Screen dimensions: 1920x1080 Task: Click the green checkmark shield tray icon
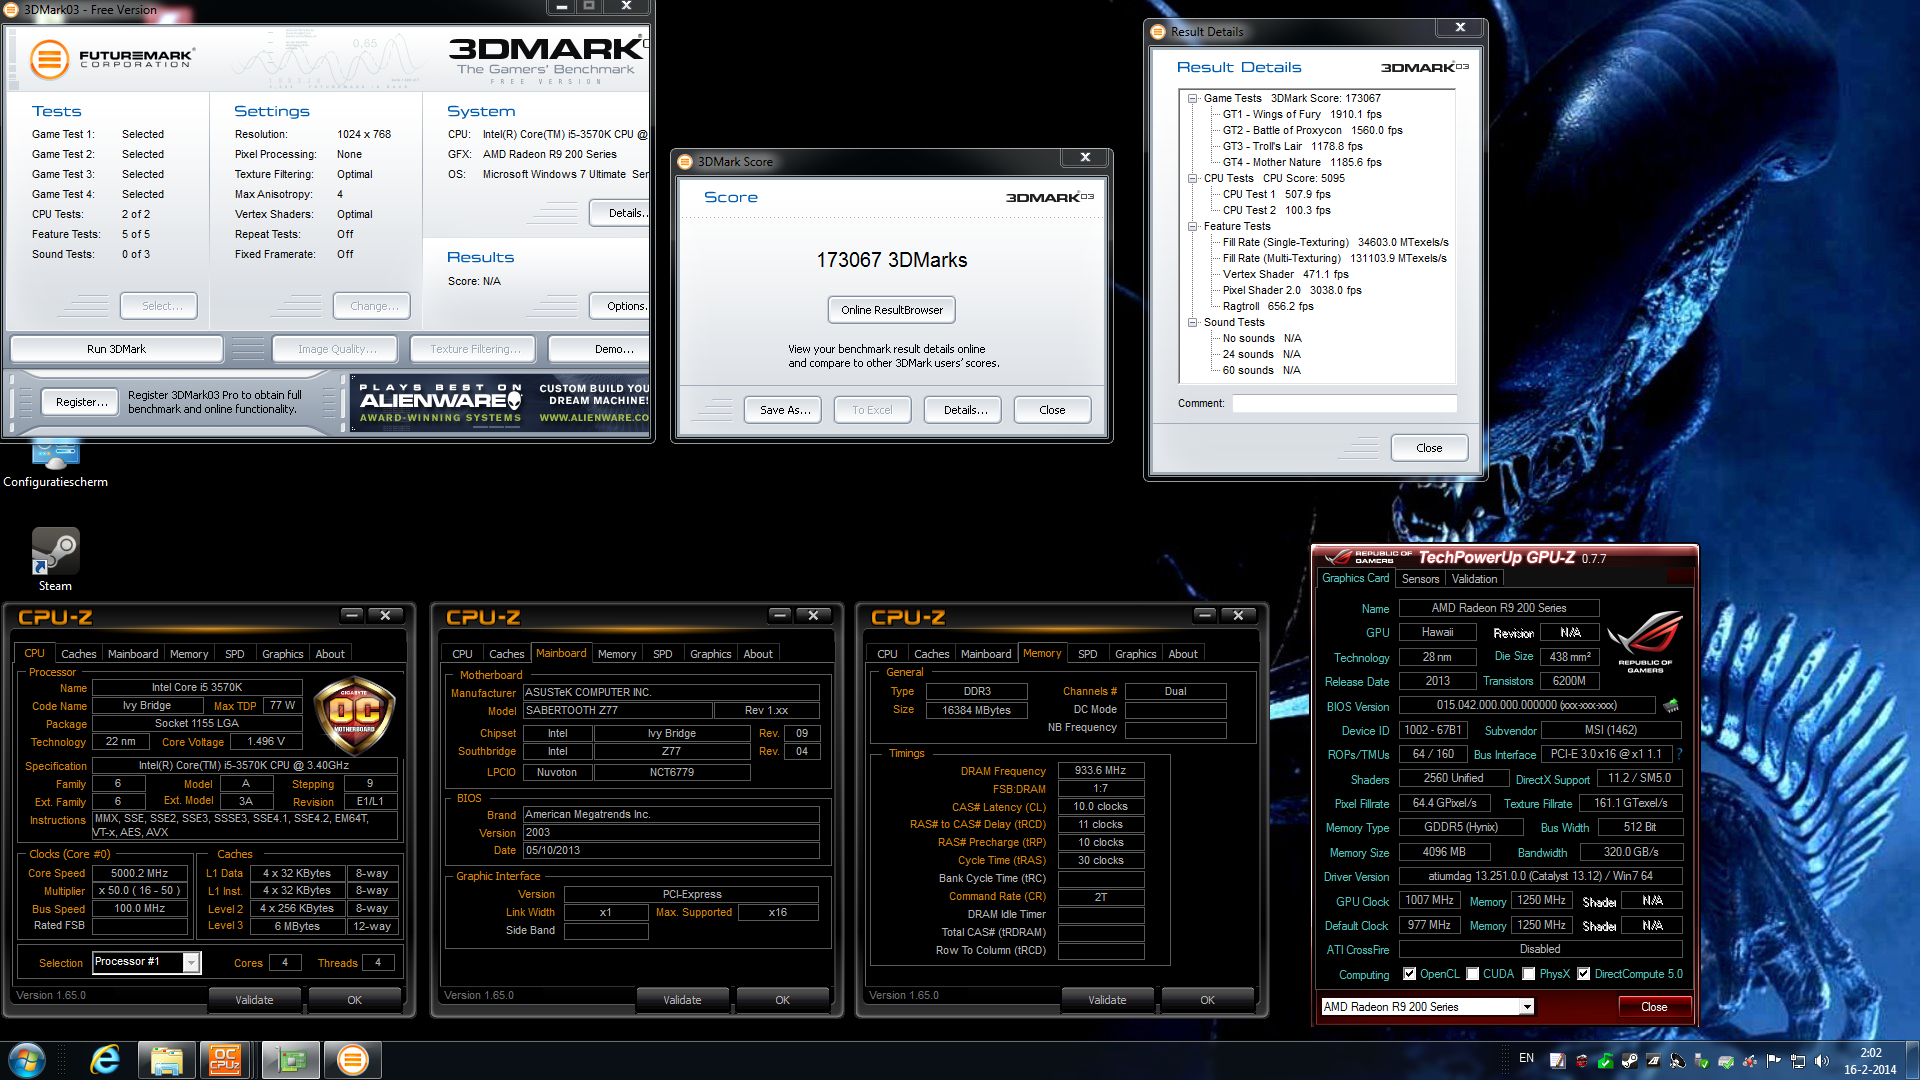coord(1605,1060)
